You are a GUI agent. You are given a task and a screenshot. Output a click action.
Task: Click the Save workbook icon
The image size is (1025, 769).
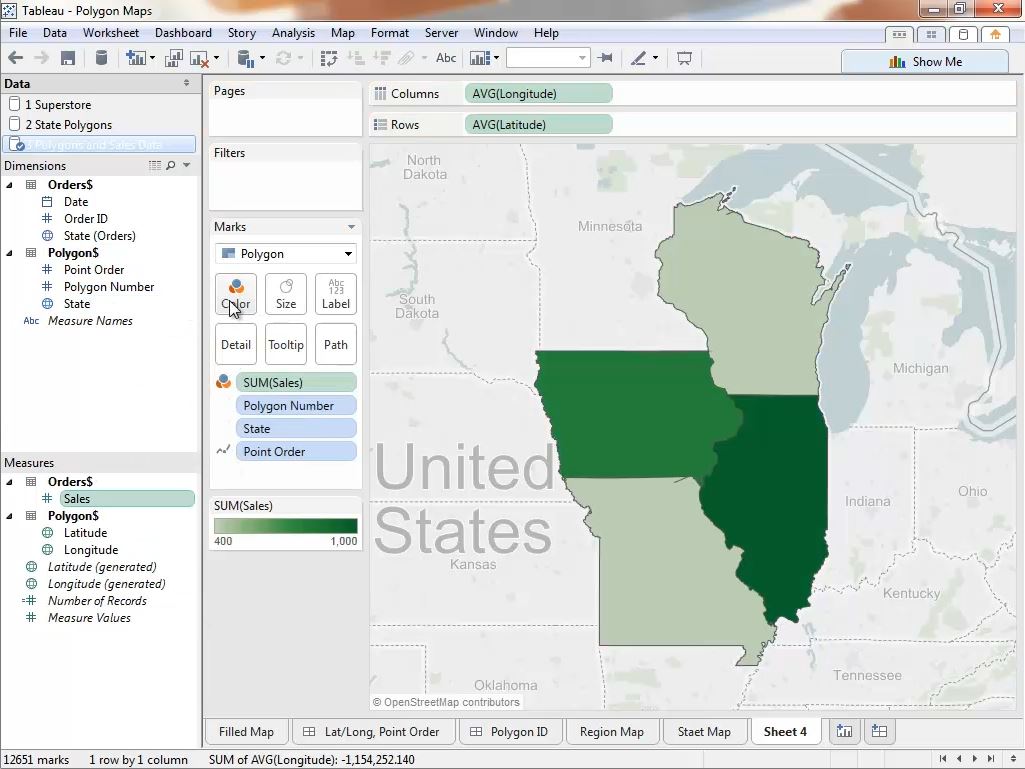(68, 59)
